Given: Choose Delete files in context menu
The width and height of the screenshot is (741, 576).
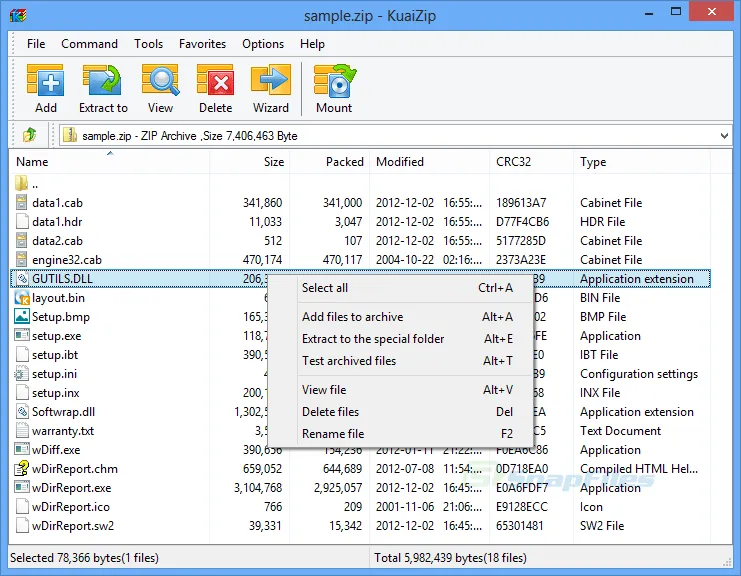Looking at the screenshot, I should click(x=401, y=412).
